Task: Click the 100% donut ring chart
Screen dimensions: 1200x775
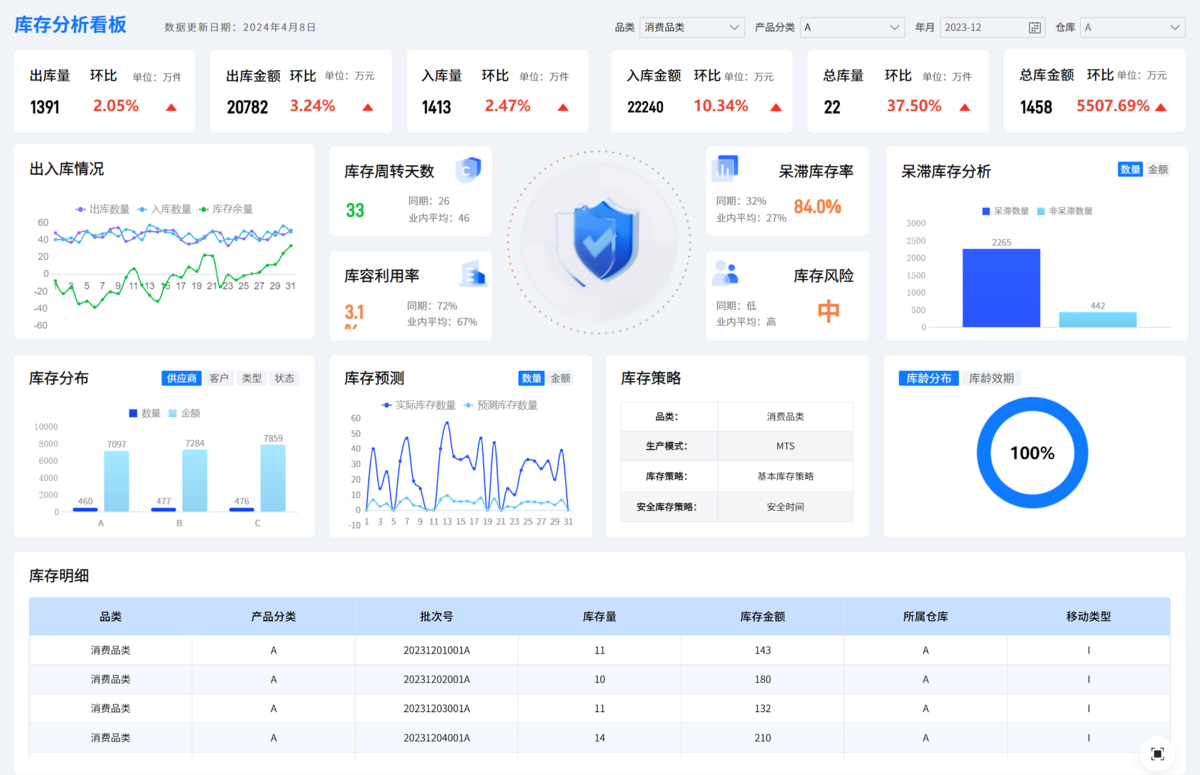Action: 1033,453
